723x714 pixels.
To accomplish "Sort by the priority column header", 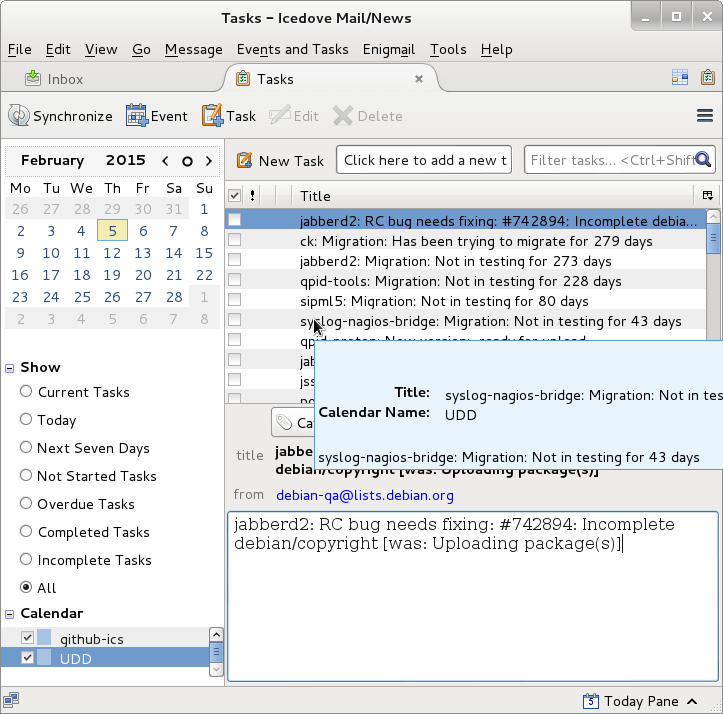I will [252, 196].
